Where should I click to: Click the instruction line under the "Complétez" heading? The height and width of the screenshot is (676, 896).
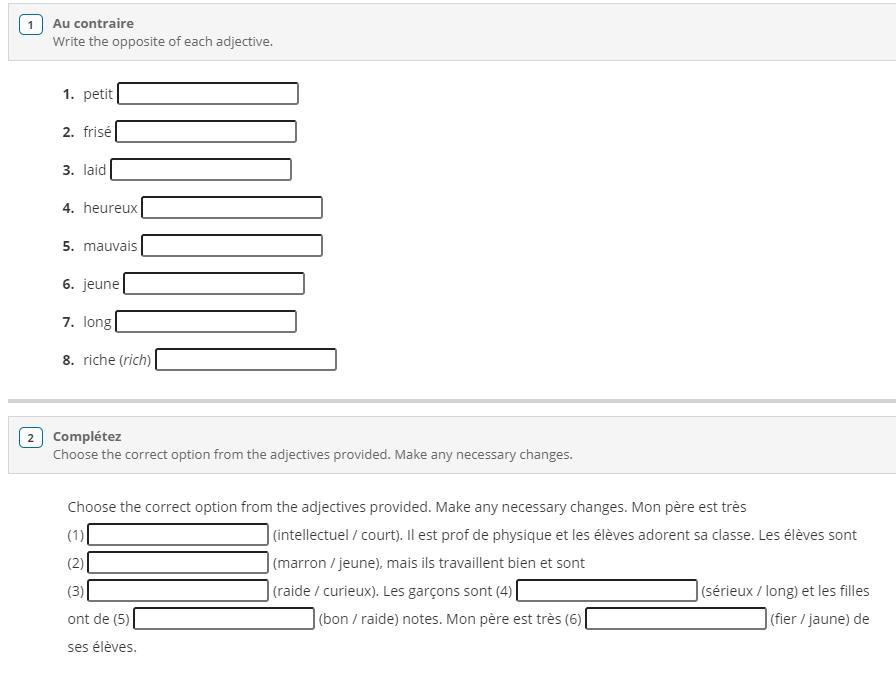313,455
